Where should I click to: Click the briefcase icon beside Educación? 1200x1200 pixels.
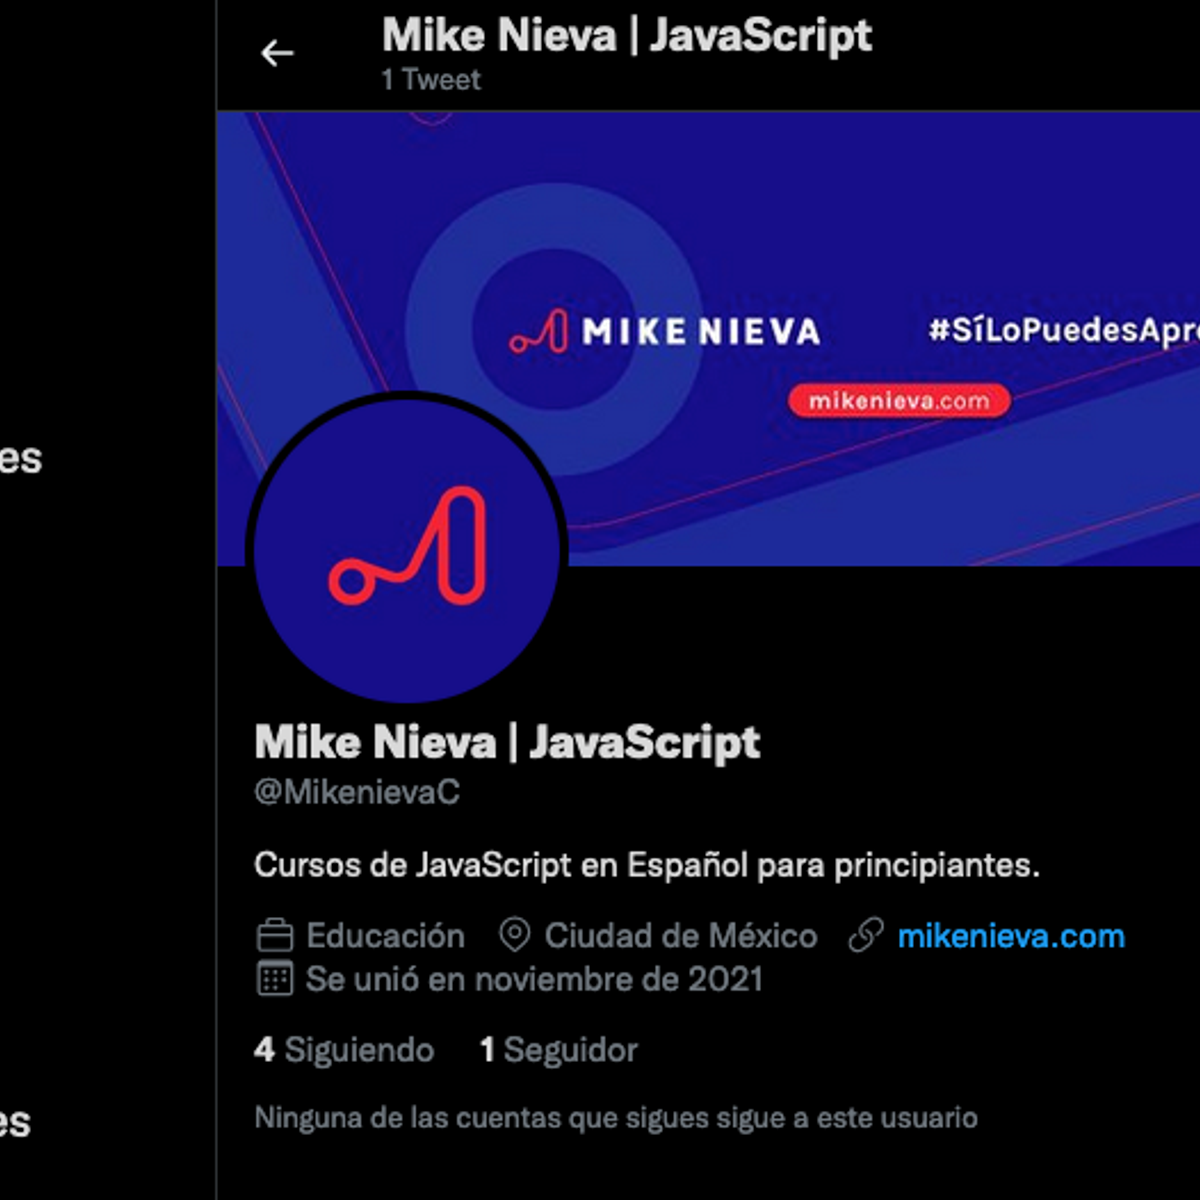[x=275, y=936]
